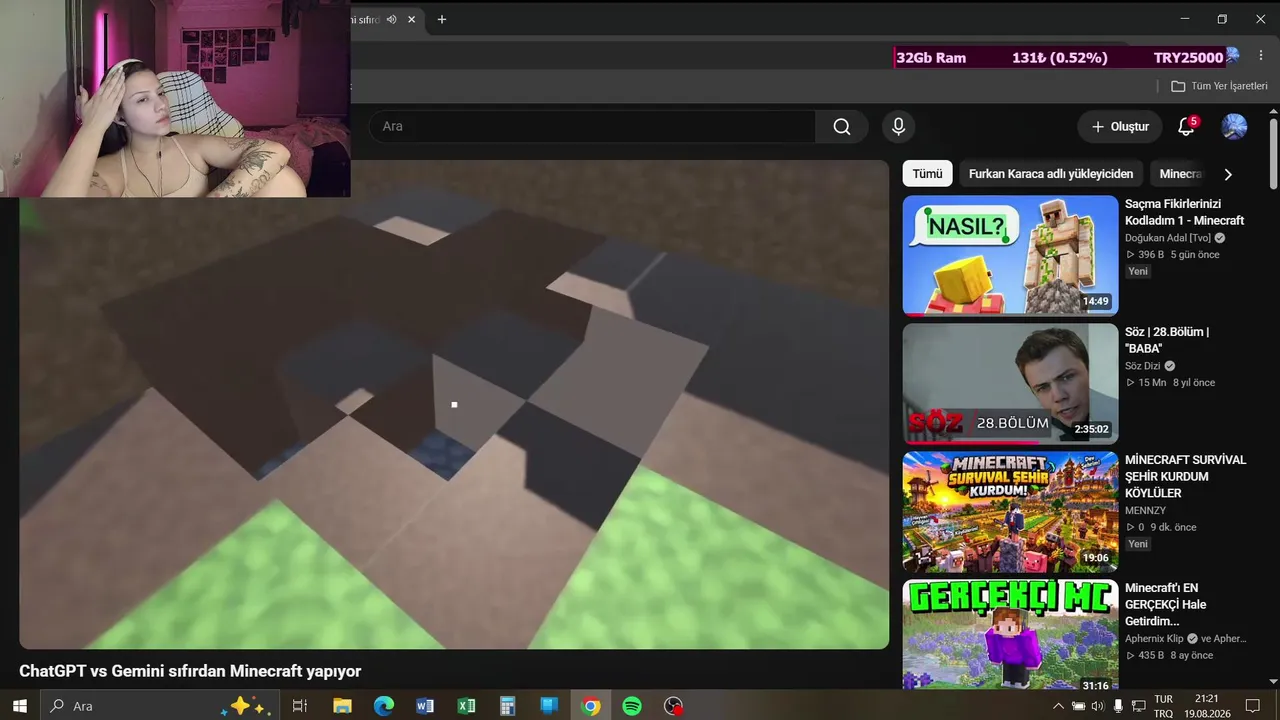Open the "Söz | 28.Bölüm | BABA" title
Viewport: 1280px width, 720px height.
point(1167,340)
